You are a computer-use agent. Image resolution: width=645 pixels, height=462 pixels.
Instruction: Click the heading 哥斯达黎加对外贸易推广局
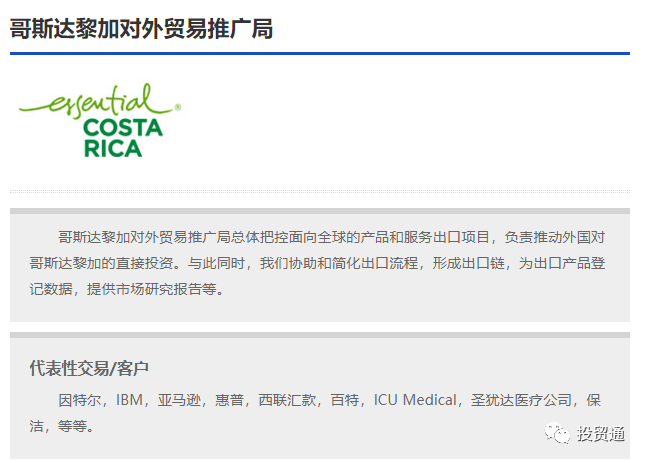click(x=141, y=29)
